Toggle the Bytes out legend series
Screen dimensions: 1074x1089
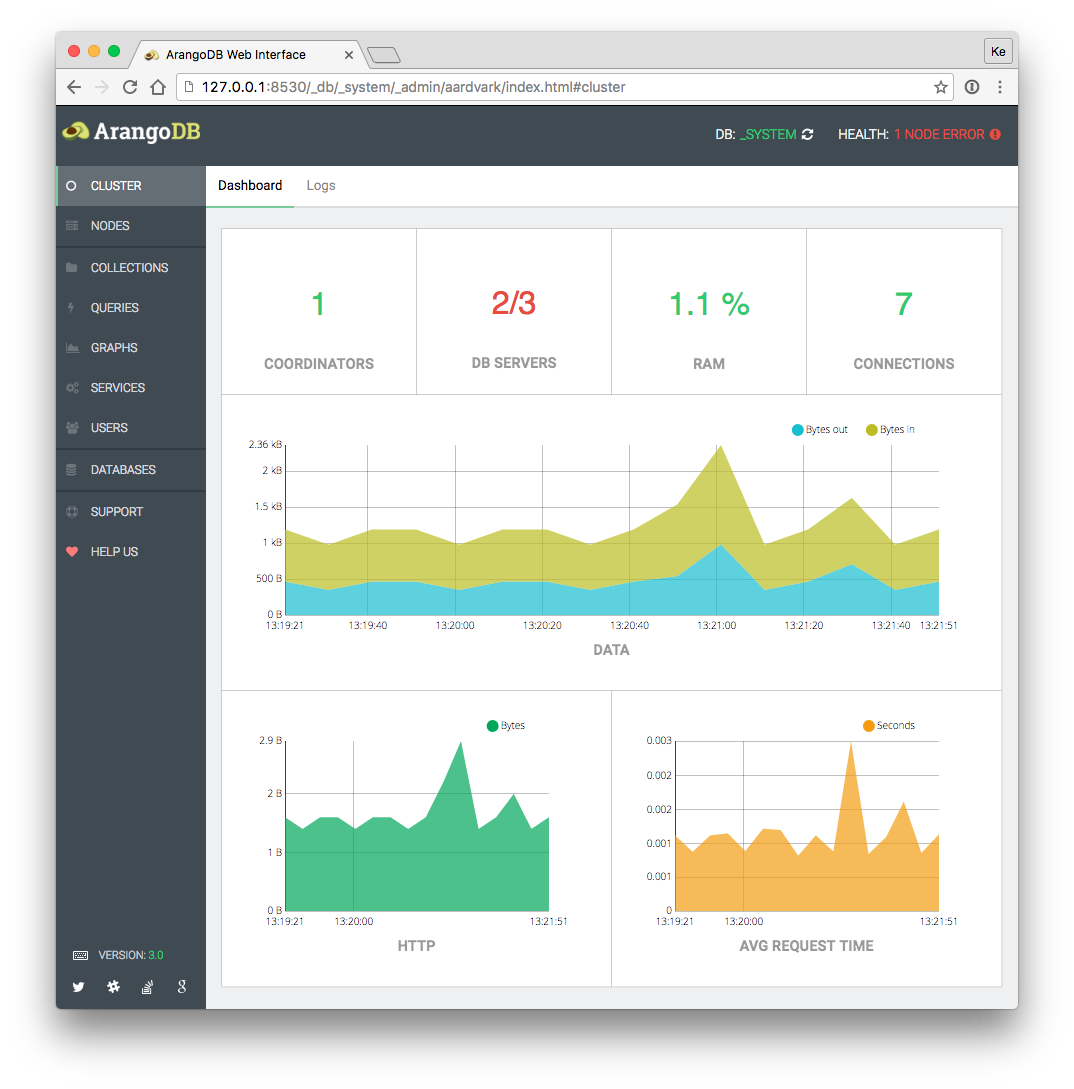[x=820, y=430]
